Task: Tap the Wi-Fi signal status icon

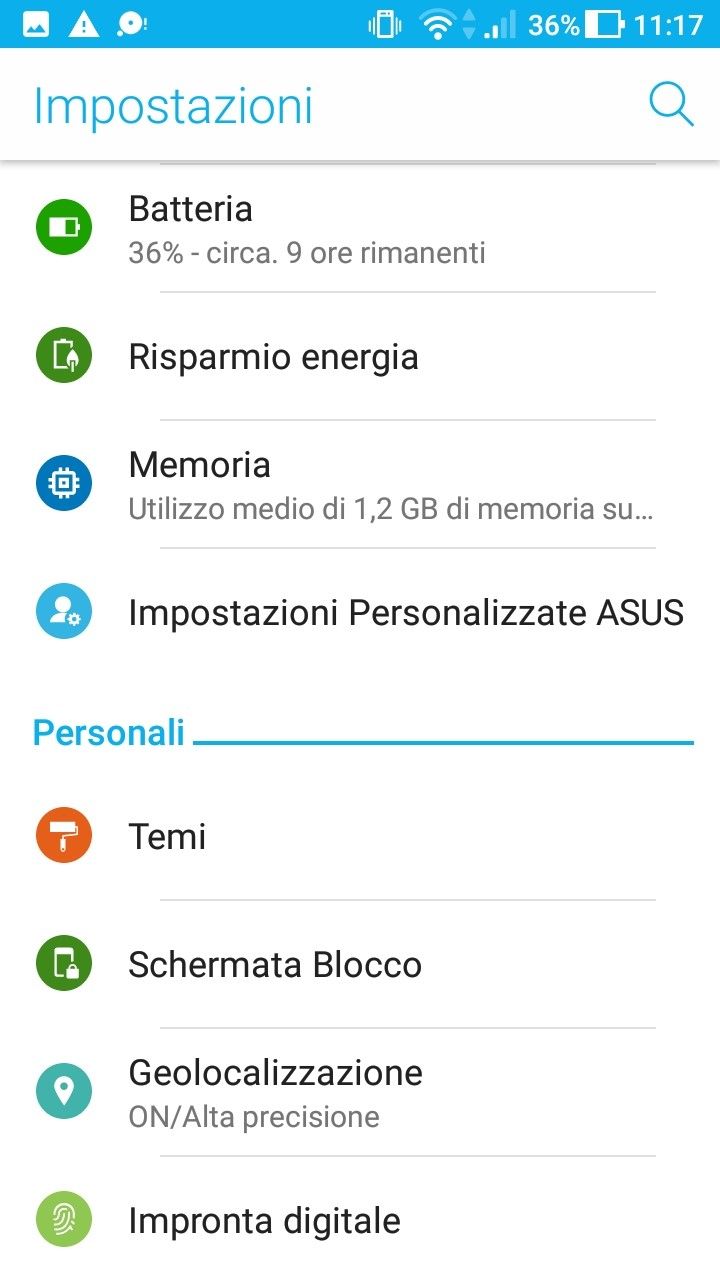Action: tap(437, 25)
